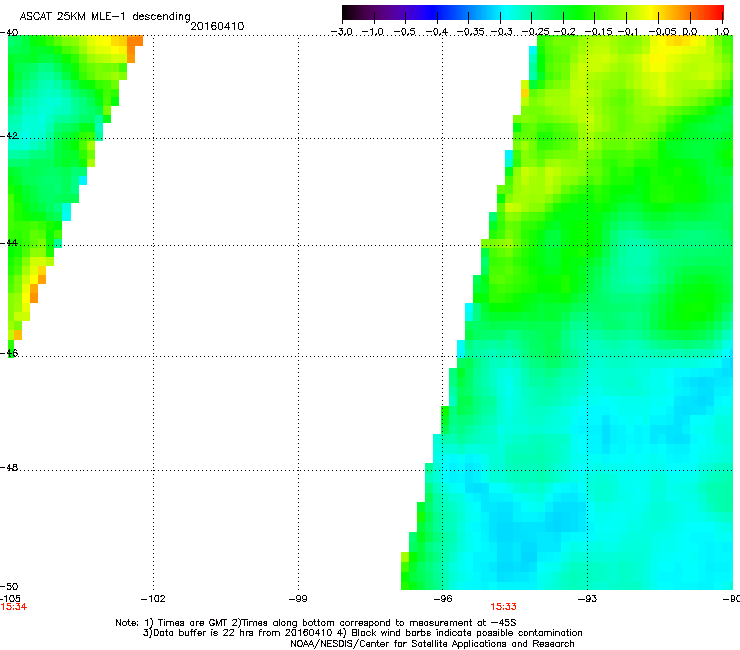Click the -99 longitude axis label
The height and width of the screenshot is (650, 740).
pyautogui.click(x=298, y=599)
